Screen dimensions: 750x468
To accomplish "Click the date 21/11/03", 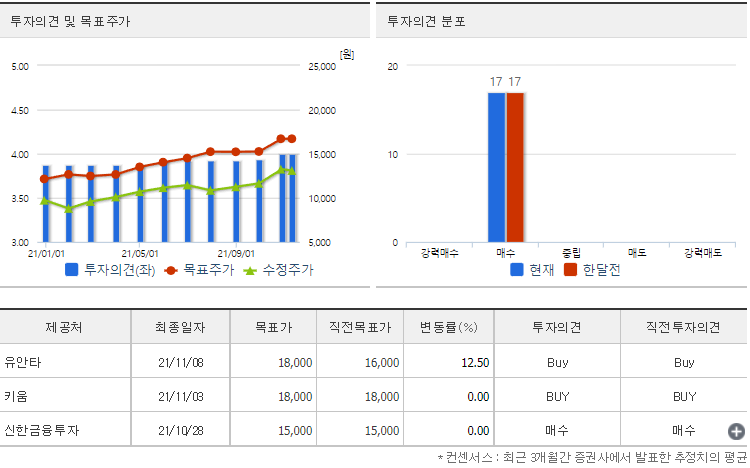I will click(x=181, y=397).
